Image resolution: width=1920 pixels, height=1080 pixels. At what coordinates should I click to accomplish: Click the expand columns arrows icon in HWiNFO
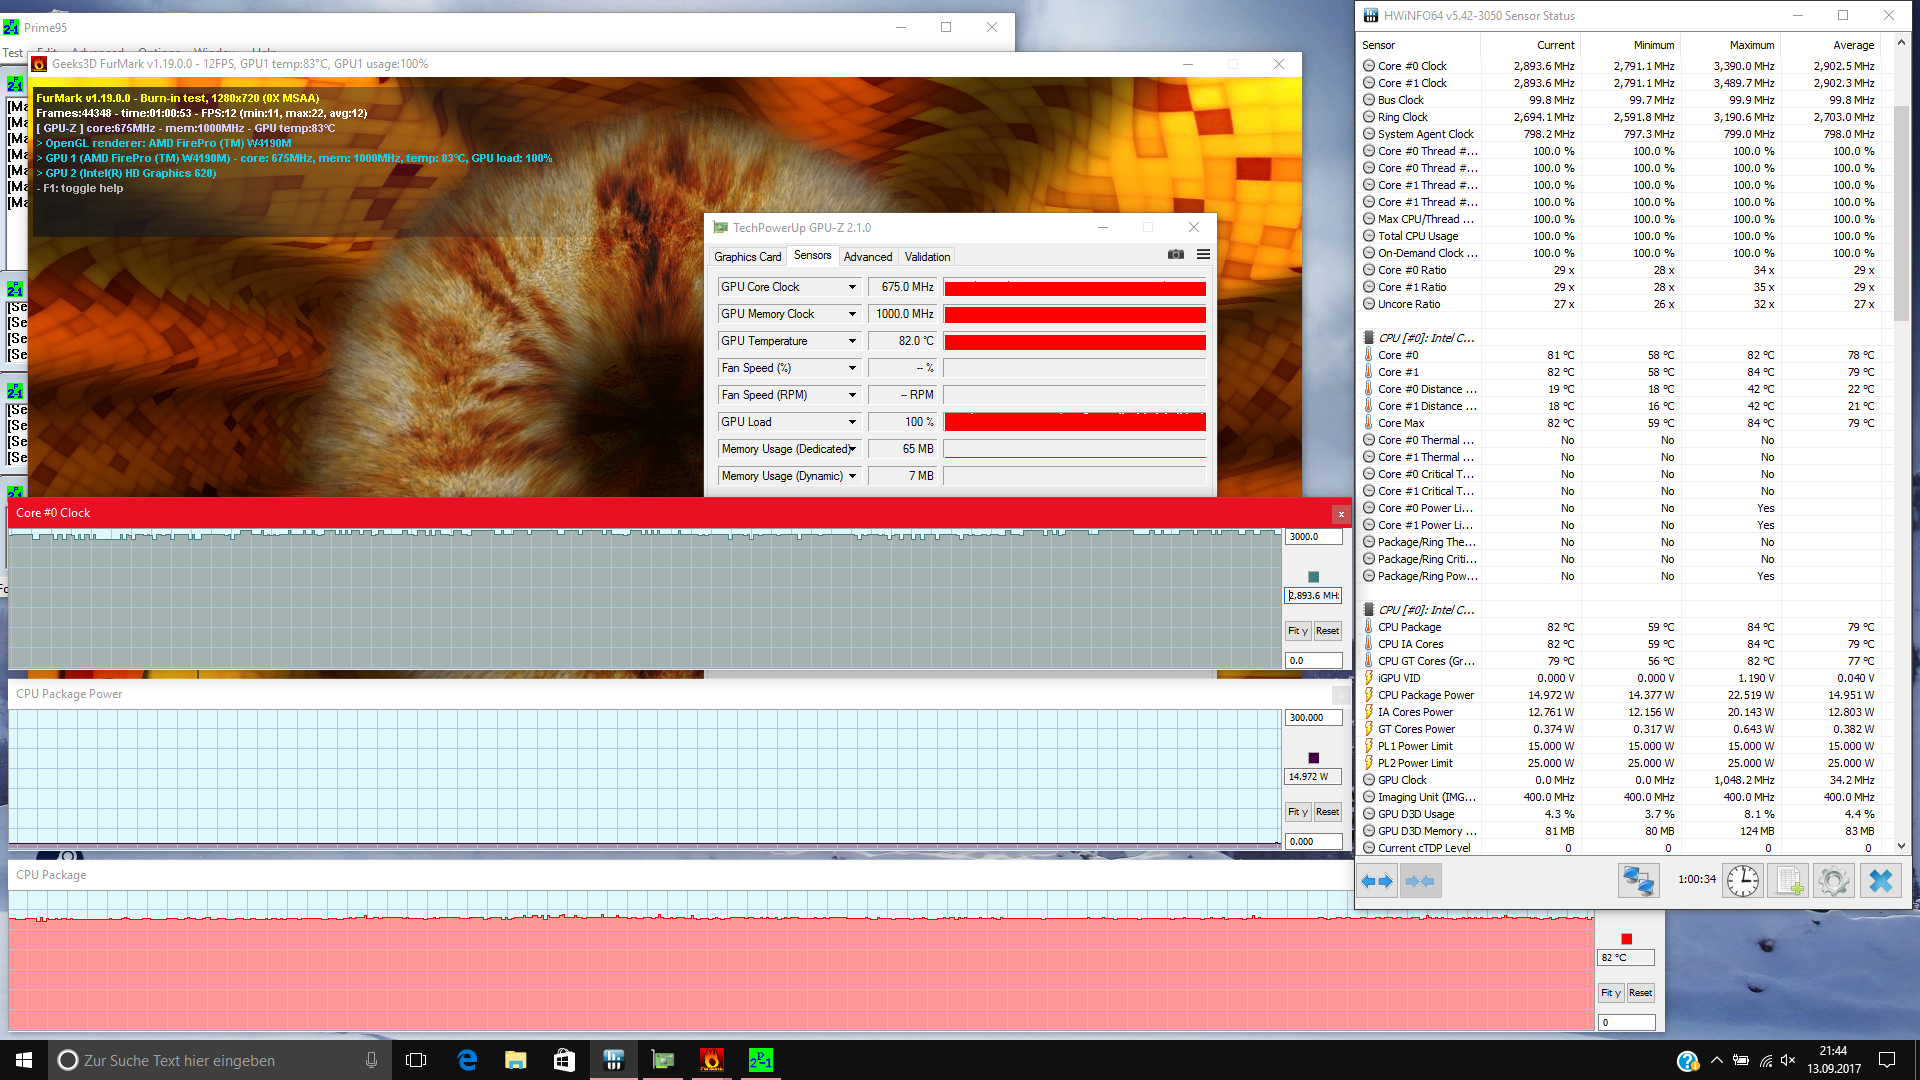pyautogui.click(x=1377, y=881)
